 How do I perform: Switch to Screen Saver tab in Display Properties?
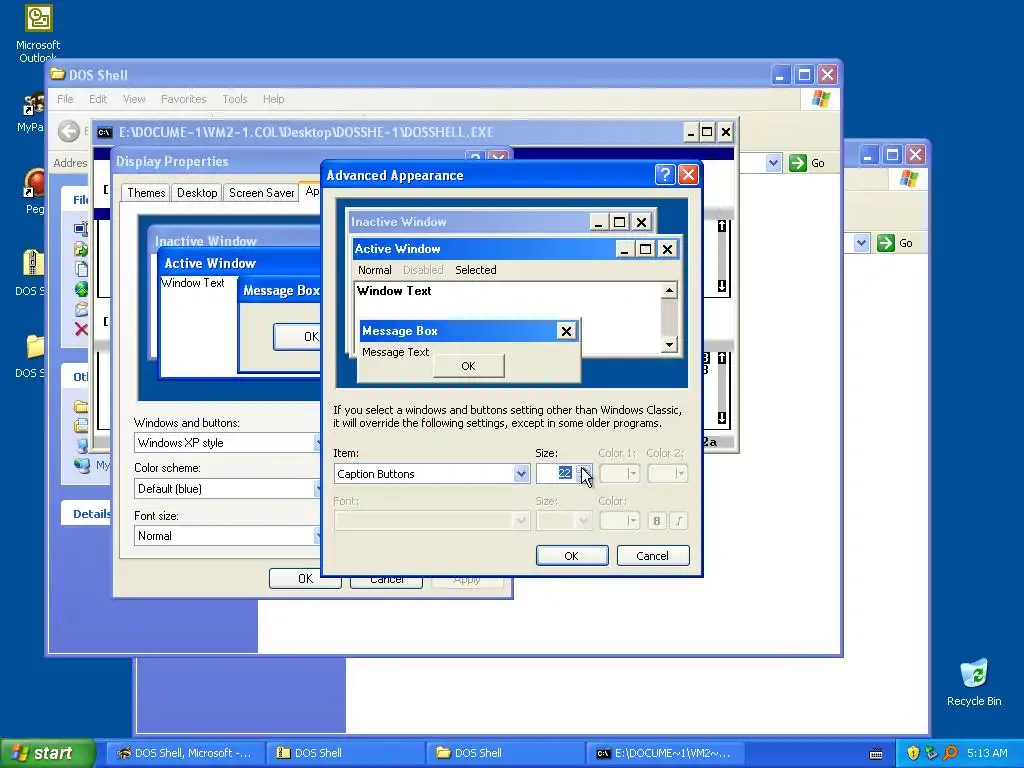261,193
